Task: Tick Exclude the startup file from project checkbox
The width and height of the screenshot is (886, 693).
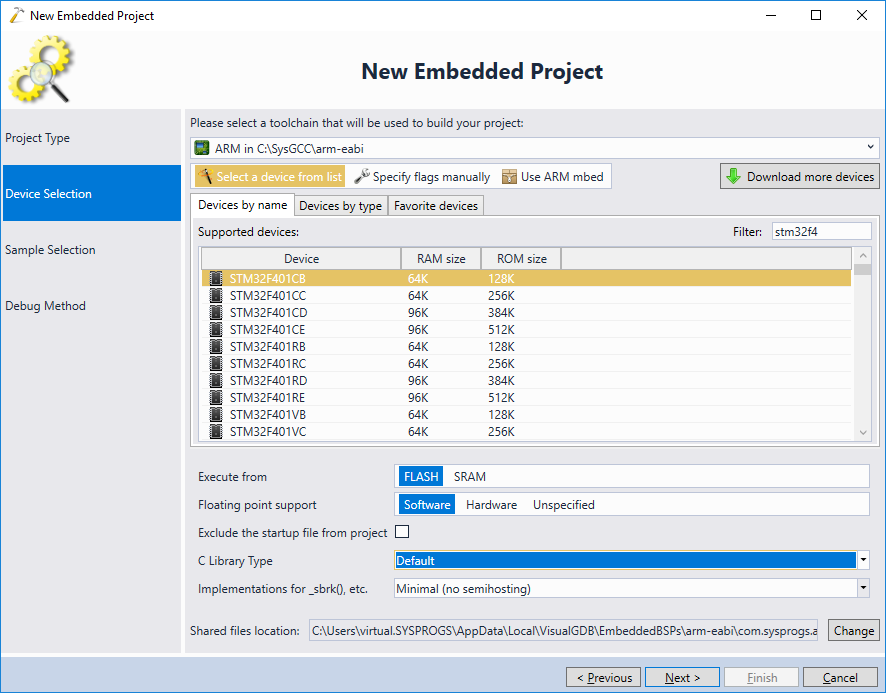Action: [x=402, y=532]
